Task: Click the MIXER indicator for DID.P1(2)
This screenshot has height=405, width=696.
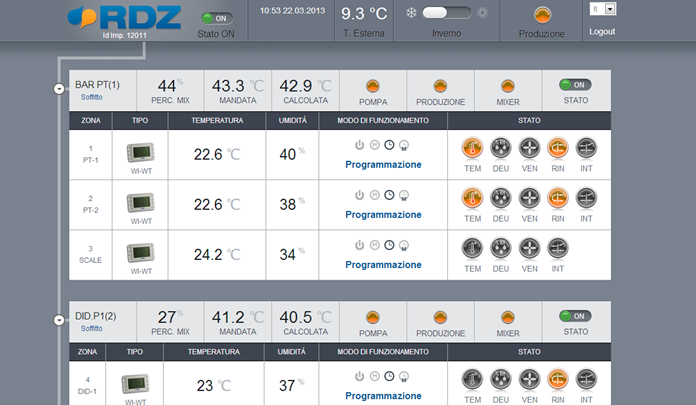Action: click(x=508, y=316)
